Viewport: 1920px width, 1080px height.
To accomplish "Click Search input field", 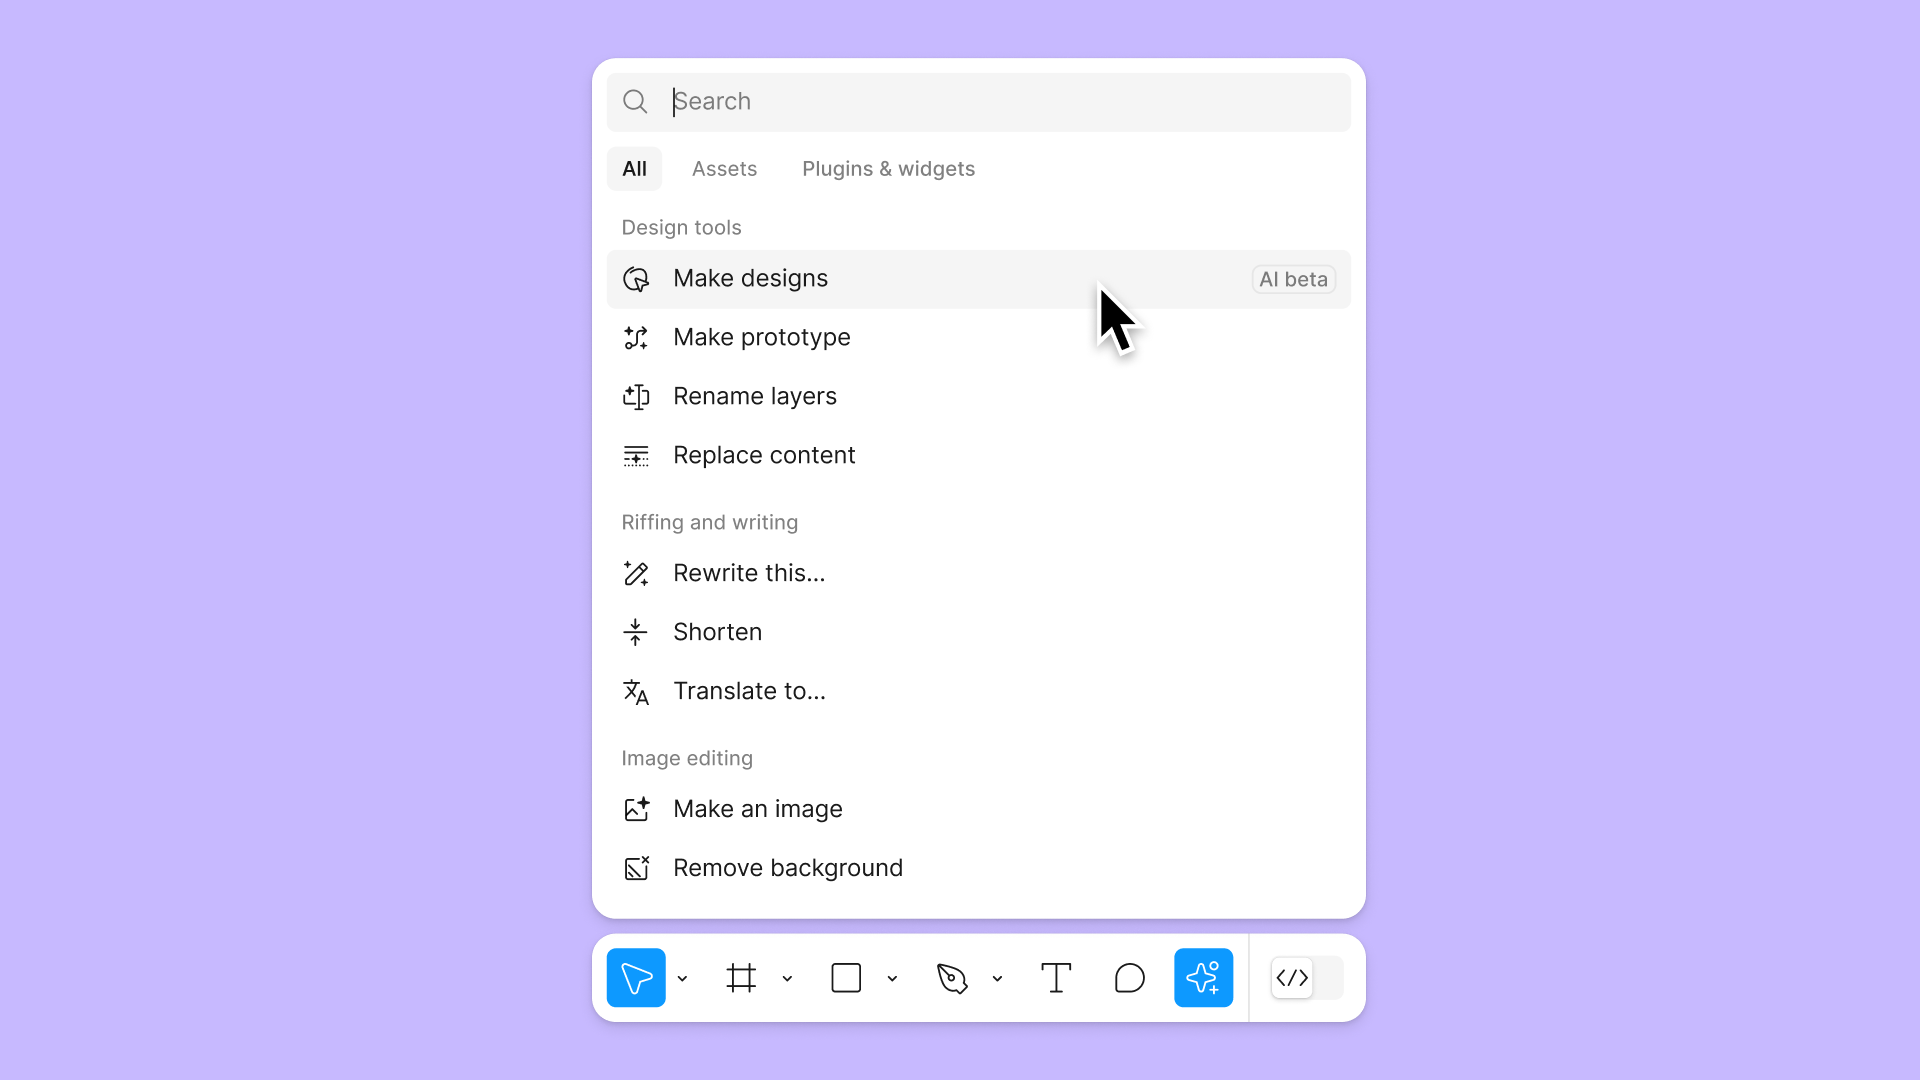I will (x=980, y=100).
